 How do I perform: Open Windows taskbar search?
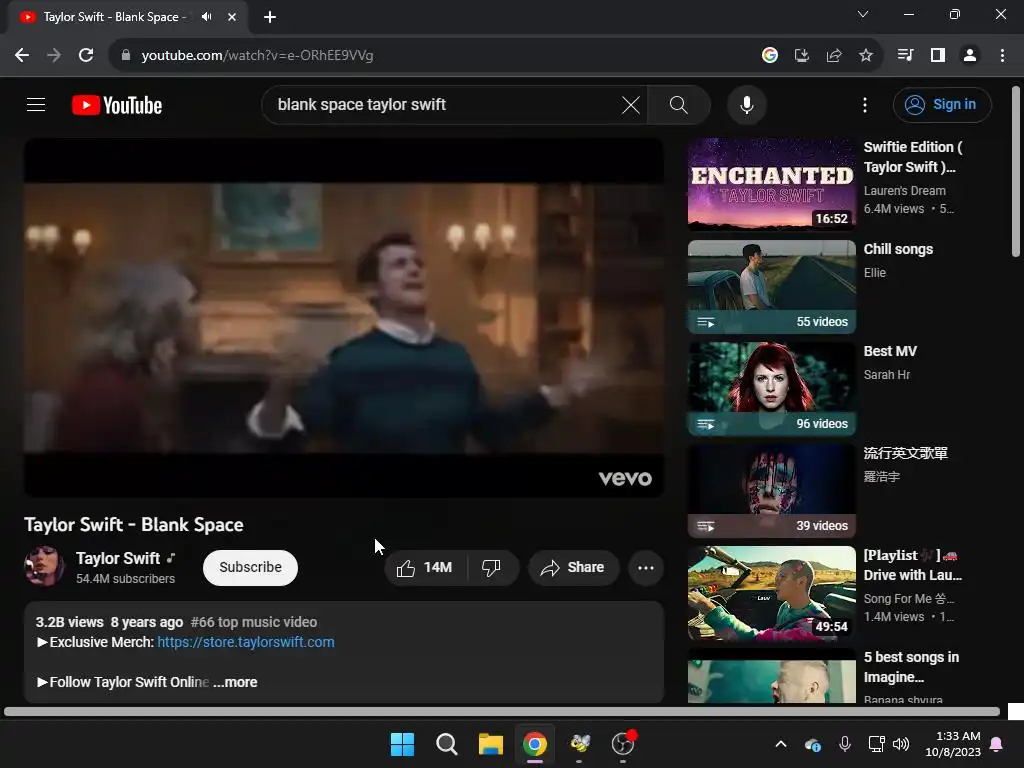click(x=447, y=744)
